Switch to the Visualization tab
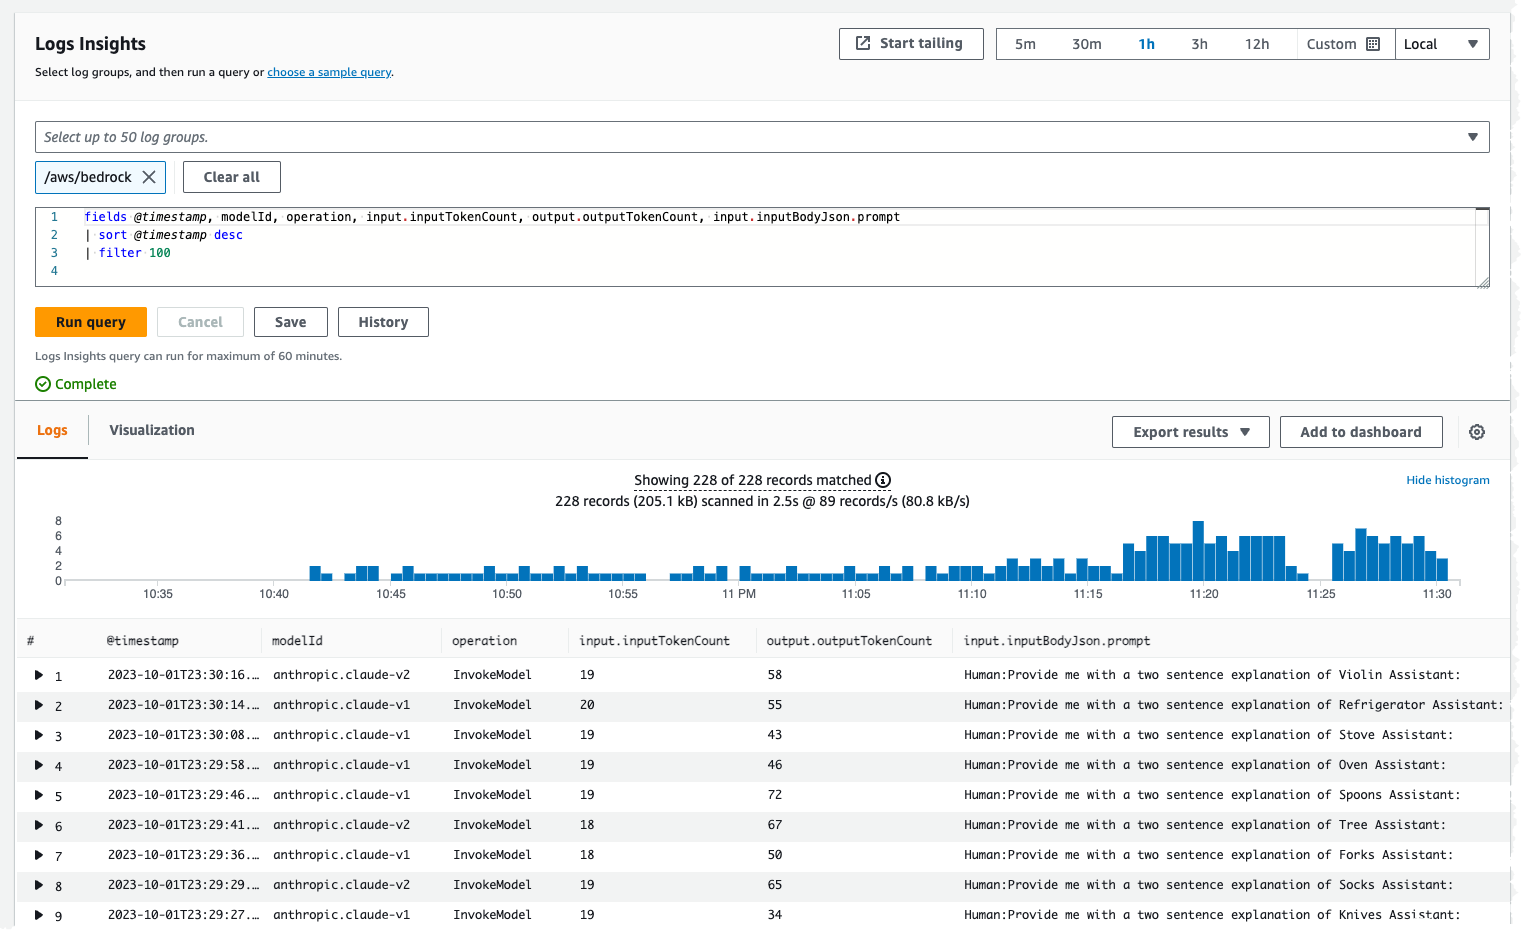 click(151, 430)
